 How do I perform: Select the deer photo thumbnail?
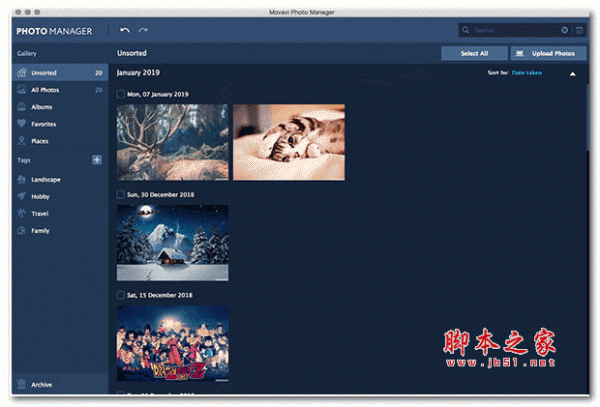(x=172, y=142)
